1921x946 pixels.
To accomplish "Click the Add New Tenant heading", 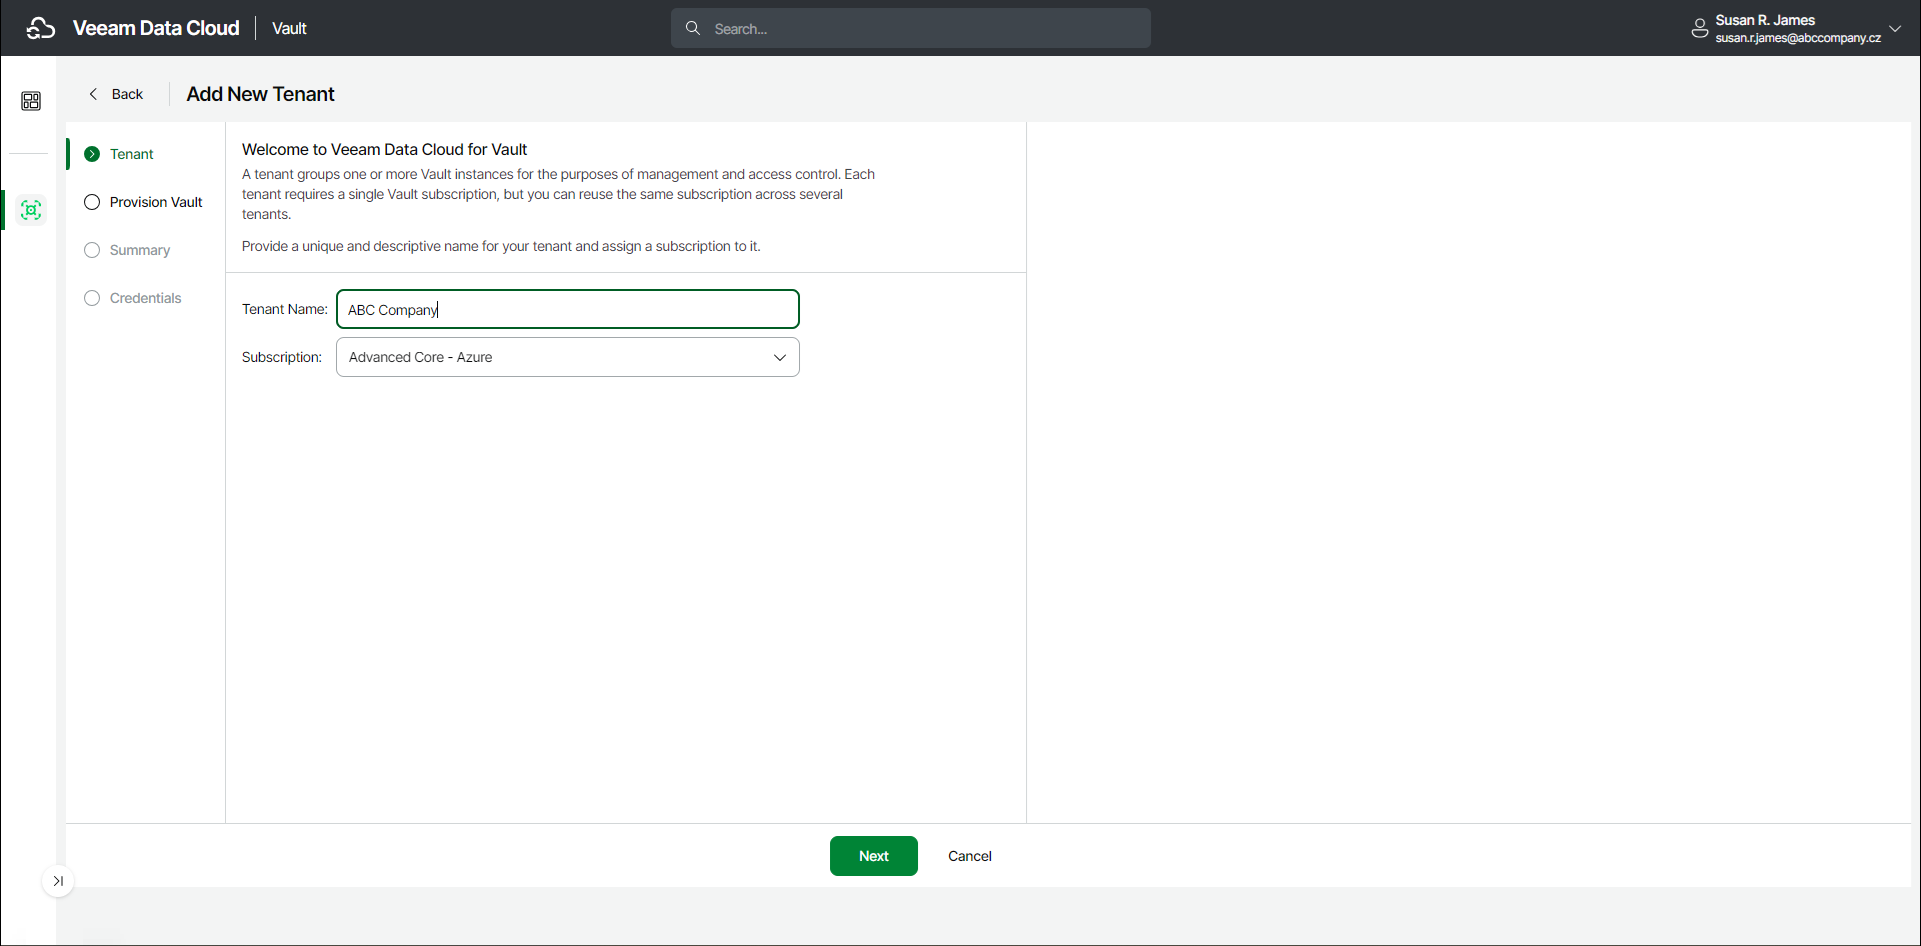I will point(261,94).
